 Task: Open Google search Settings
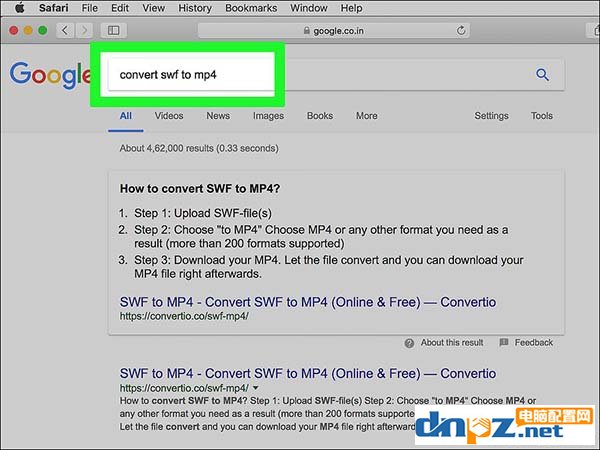point(491,116)
